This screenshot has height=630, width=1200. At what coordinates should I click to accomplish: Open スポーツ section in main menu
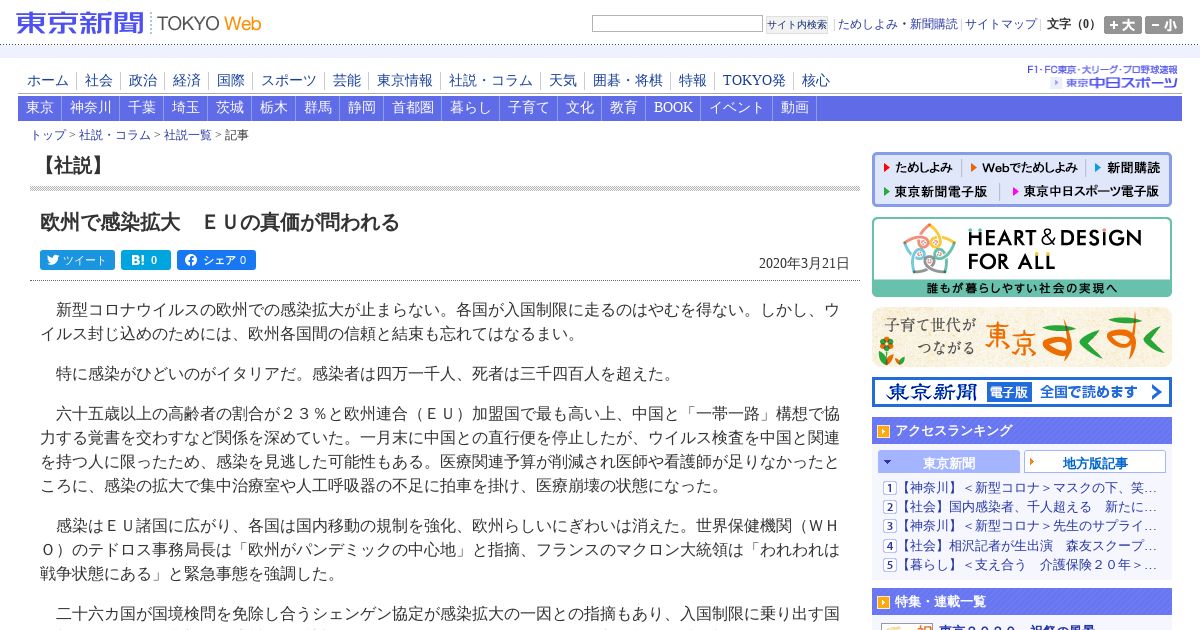coord(289,80)
